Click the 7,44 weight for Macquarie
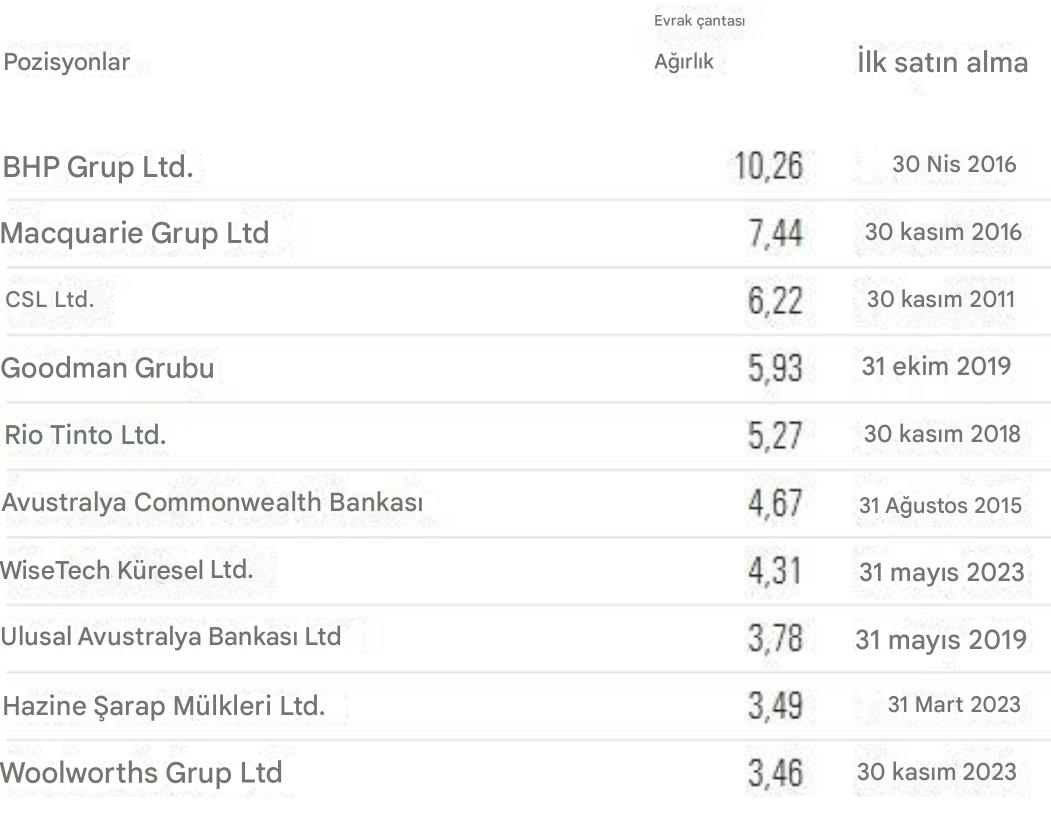Screen dimensions: 1051x816 pyautogui.click(x=774, y=234)
